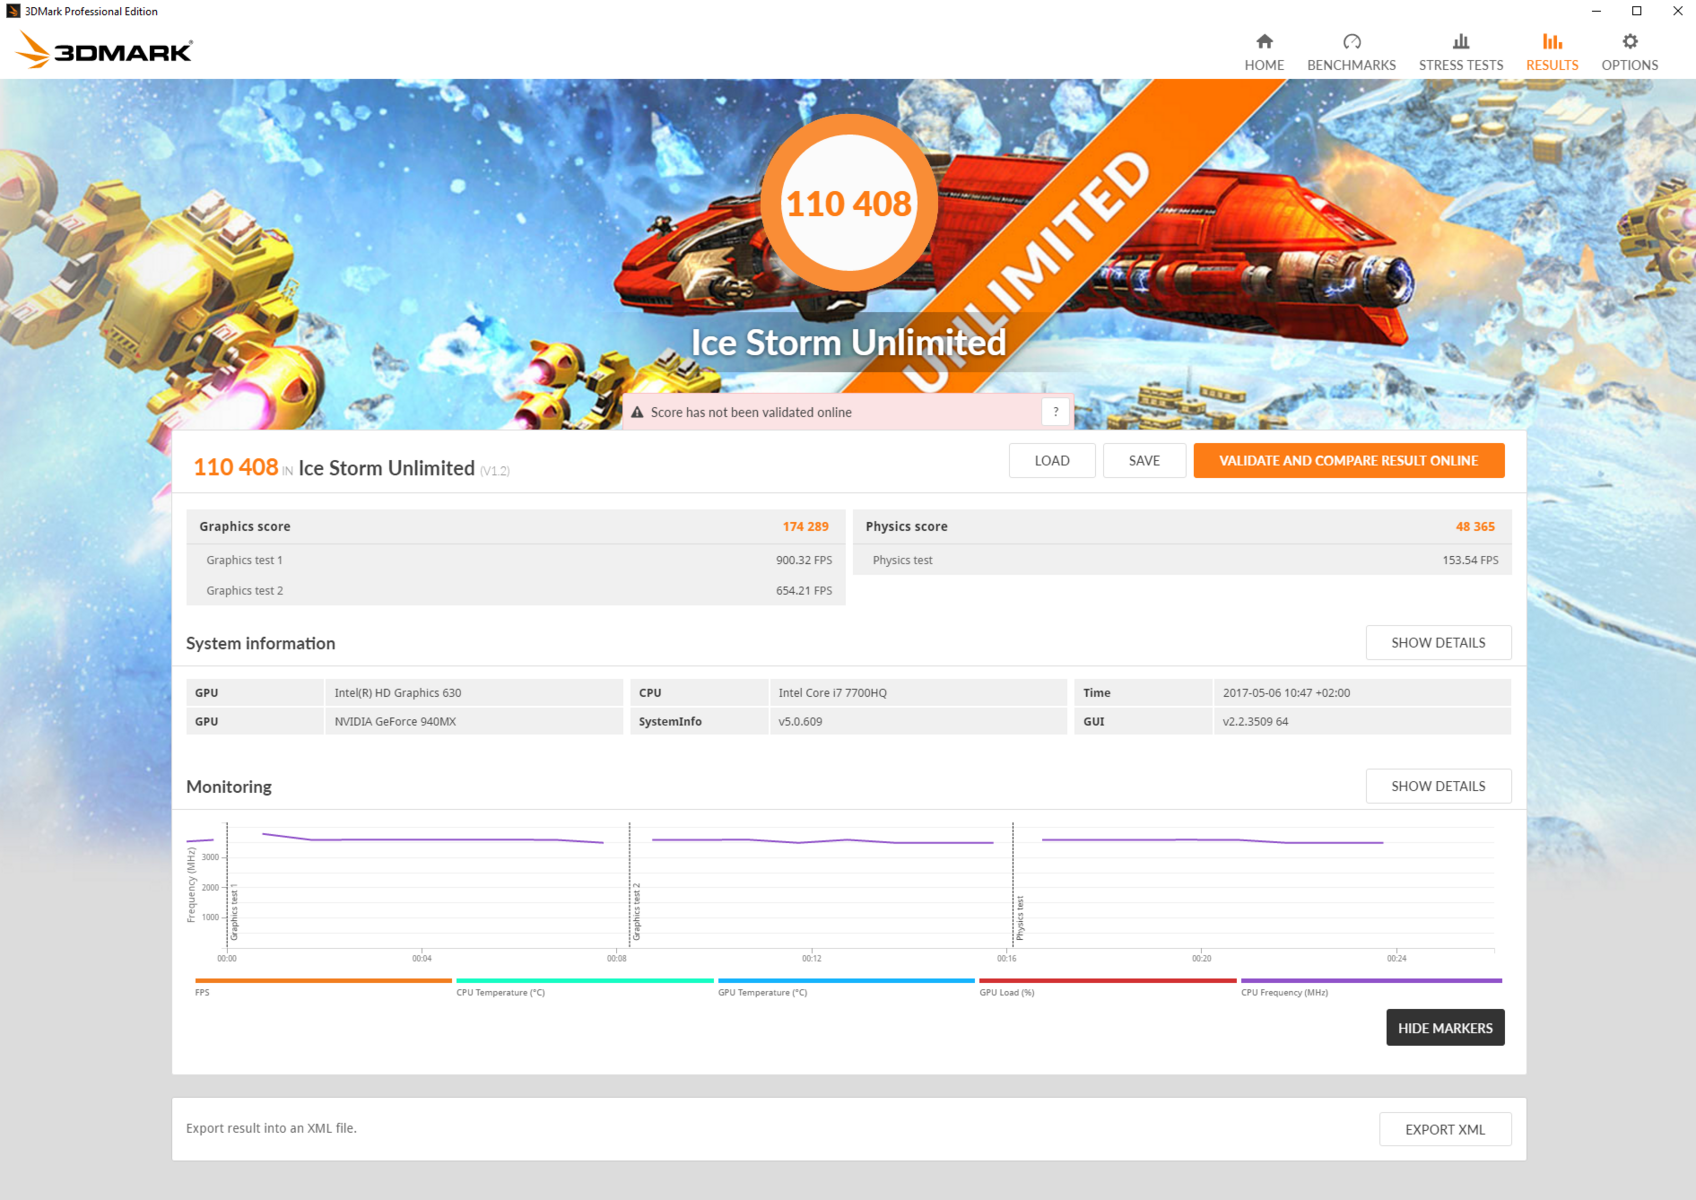Viewport: 1696px width, 1200px height.
Task: Save the current benchmark result
Action: click(x=1144, y=461)
